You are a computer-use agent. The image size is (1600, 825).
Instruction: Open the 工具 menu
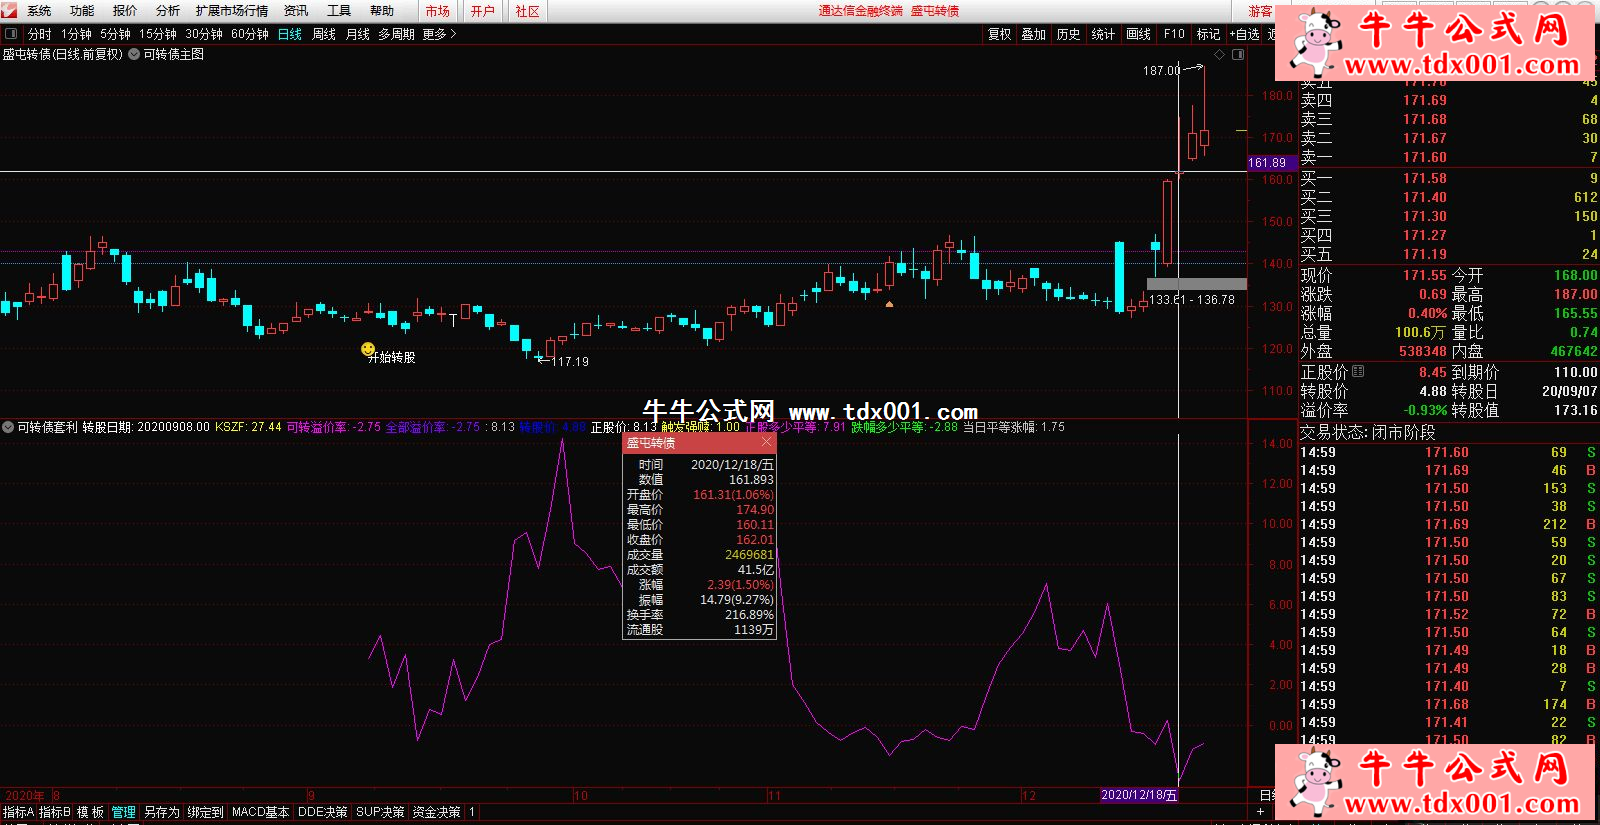pos(339,11)
